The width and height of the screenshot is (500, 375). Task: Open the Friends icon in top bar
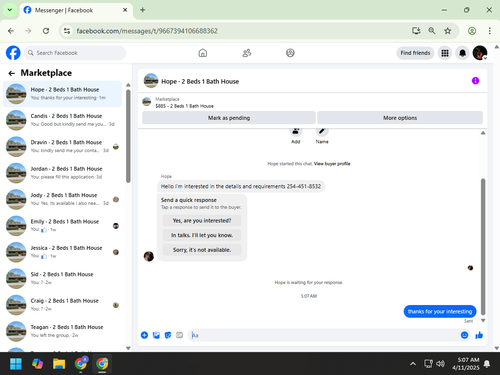247,53
